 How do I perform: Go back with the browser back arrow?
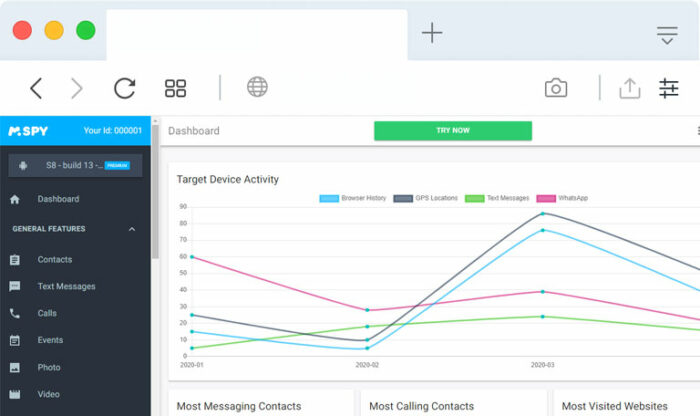coord(36,88)
